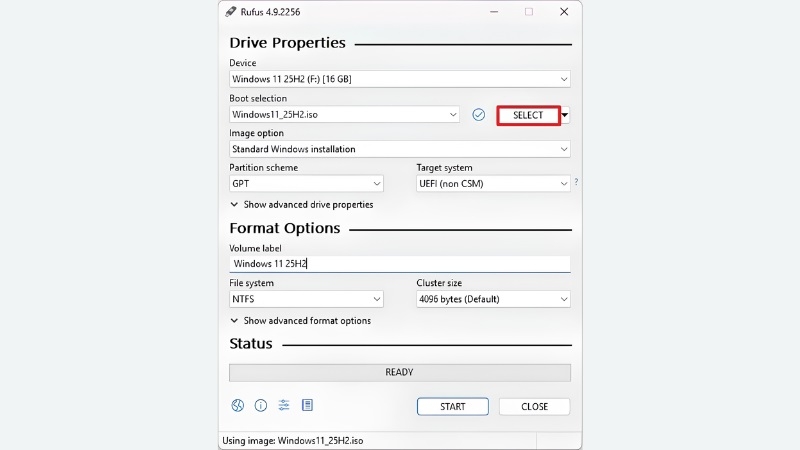
Task: Click the START button
Action: coord(453,407)
